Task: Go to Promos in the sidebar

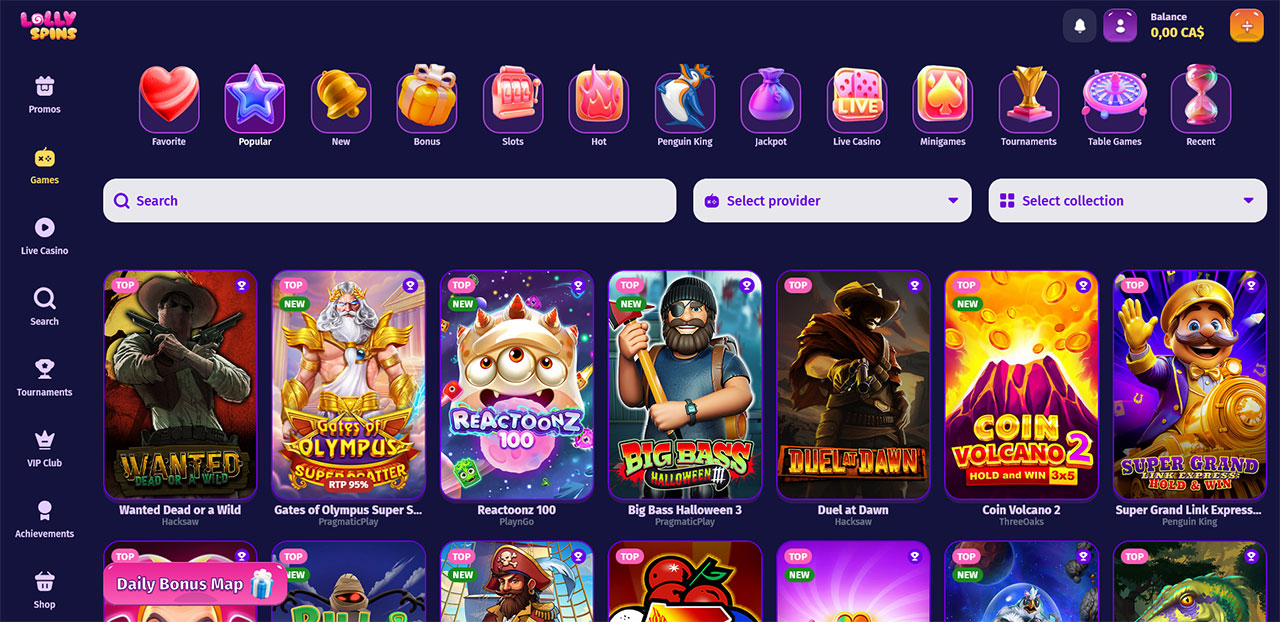Action: point(44,95)
